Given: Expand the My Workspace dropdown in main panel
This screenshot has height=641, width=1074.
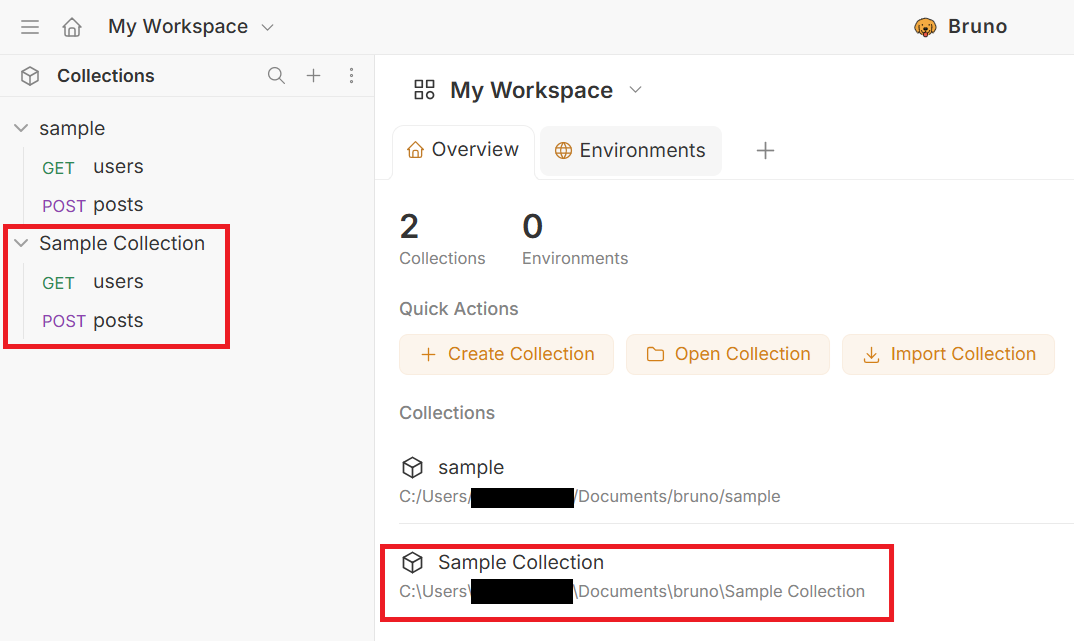Looking at the screenshot, I should 635,90.
